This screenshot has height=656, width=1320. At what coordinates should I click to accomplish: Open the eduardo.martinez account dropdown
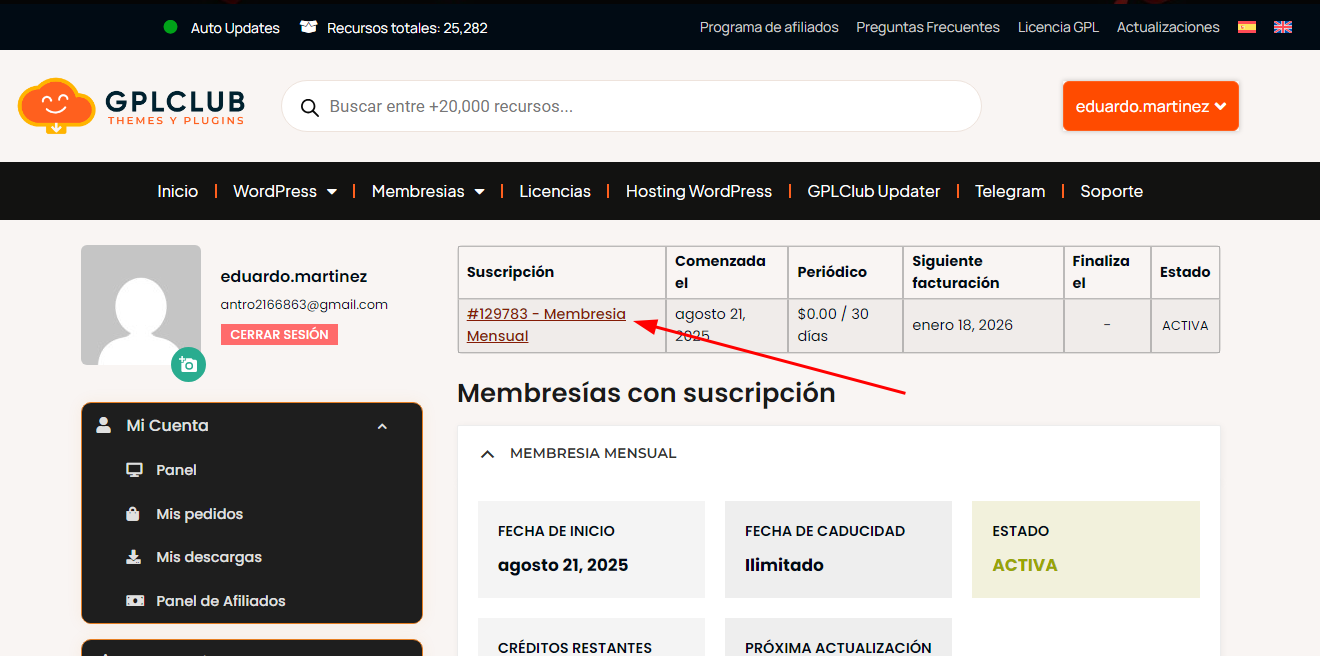[x=1151, y=106]
